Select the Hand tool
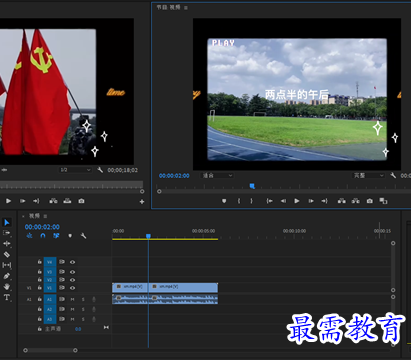Screen dimensions: 411x360 pyautogui.click(x=7, y=286)
